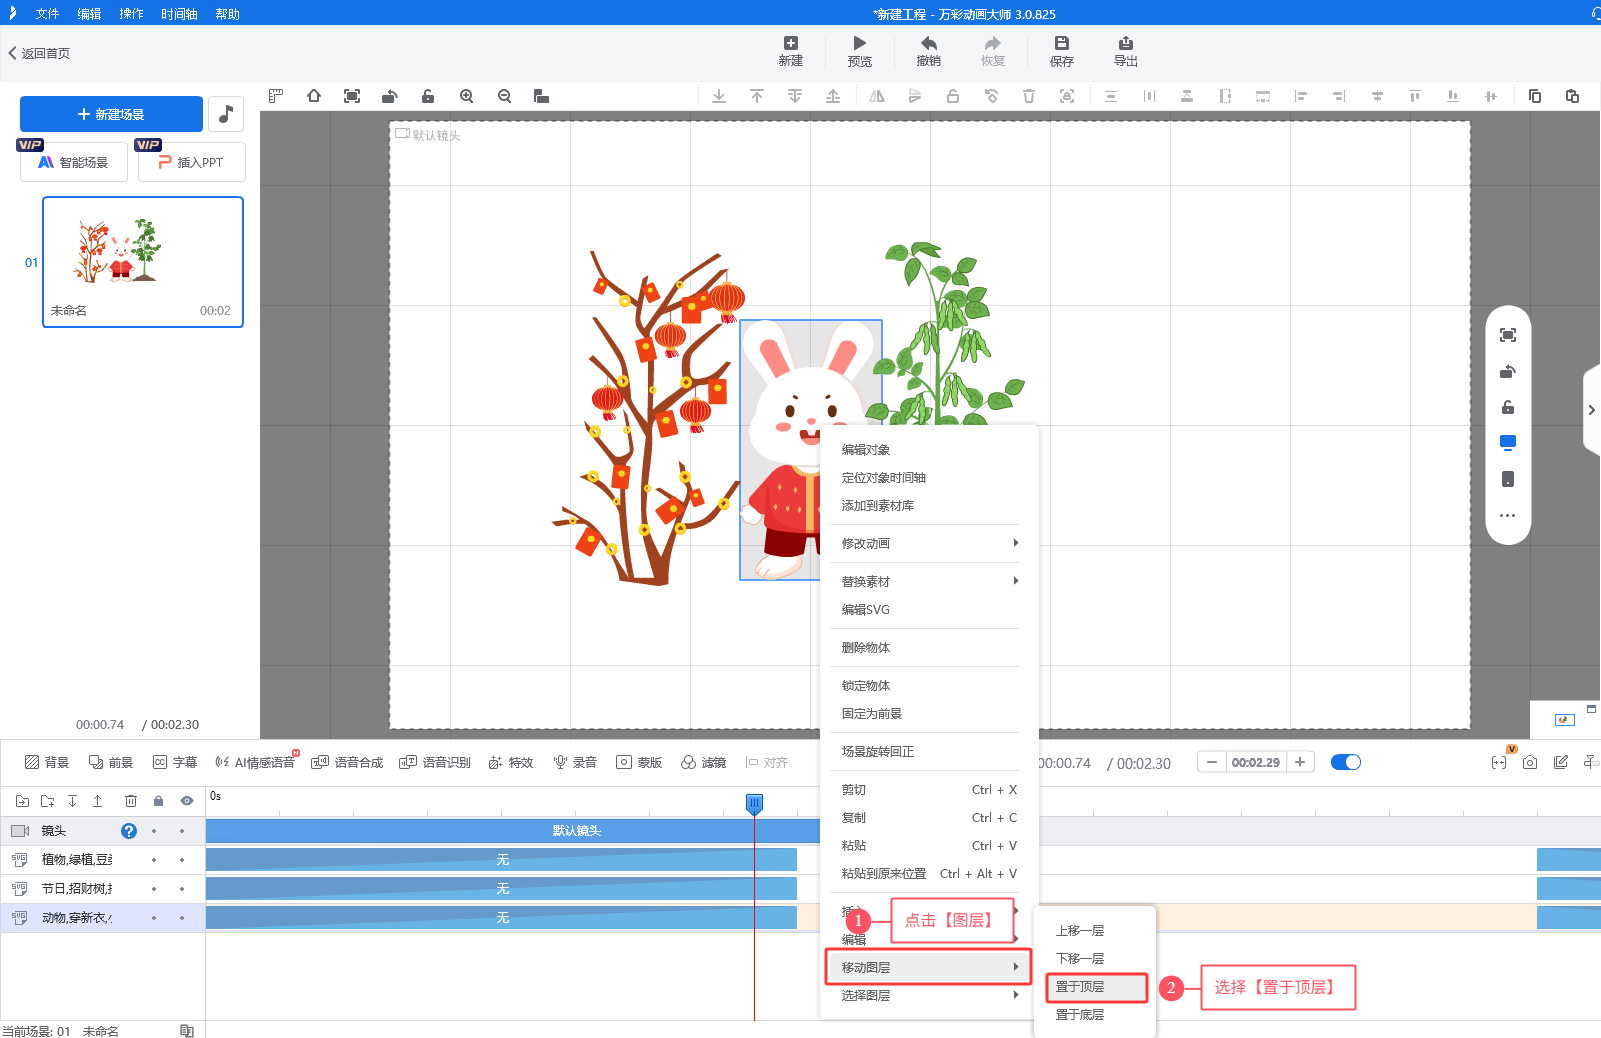1601x1038 pixels.
Task: Click the Export icon in top toolbar
Action: click(x=1125, y=44)
